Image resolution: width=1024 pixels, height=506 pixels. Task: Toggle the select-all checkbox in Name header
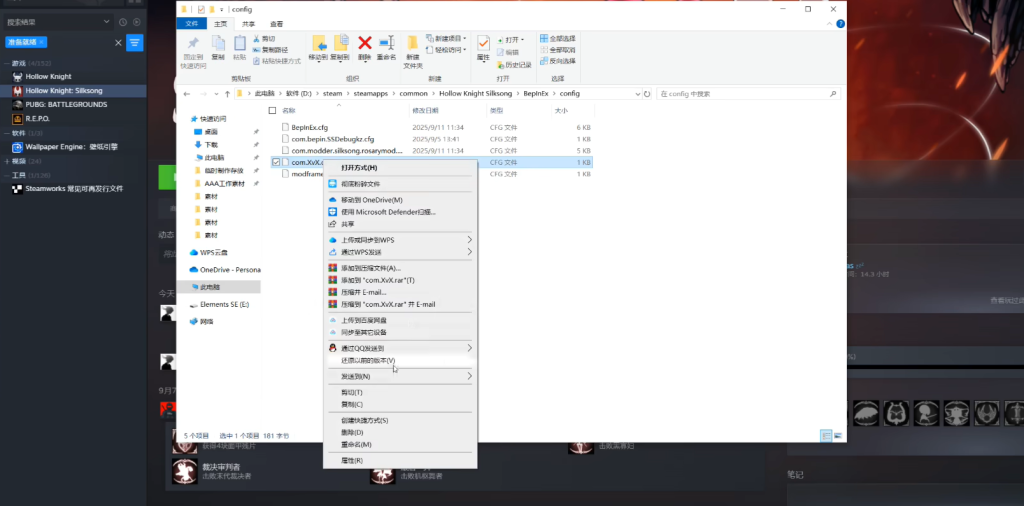[x=272, y=111]
